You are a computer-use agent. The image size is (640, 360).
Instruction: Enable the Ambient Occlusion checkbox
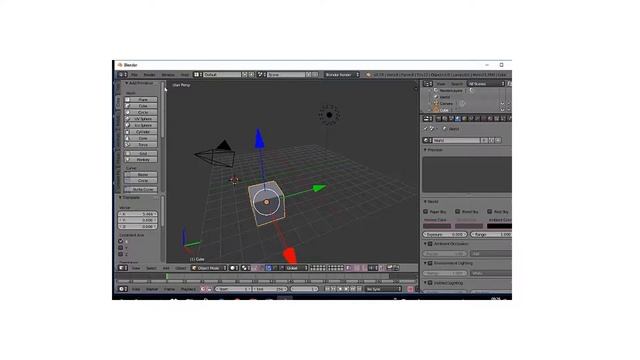click(x=430, y=244)
